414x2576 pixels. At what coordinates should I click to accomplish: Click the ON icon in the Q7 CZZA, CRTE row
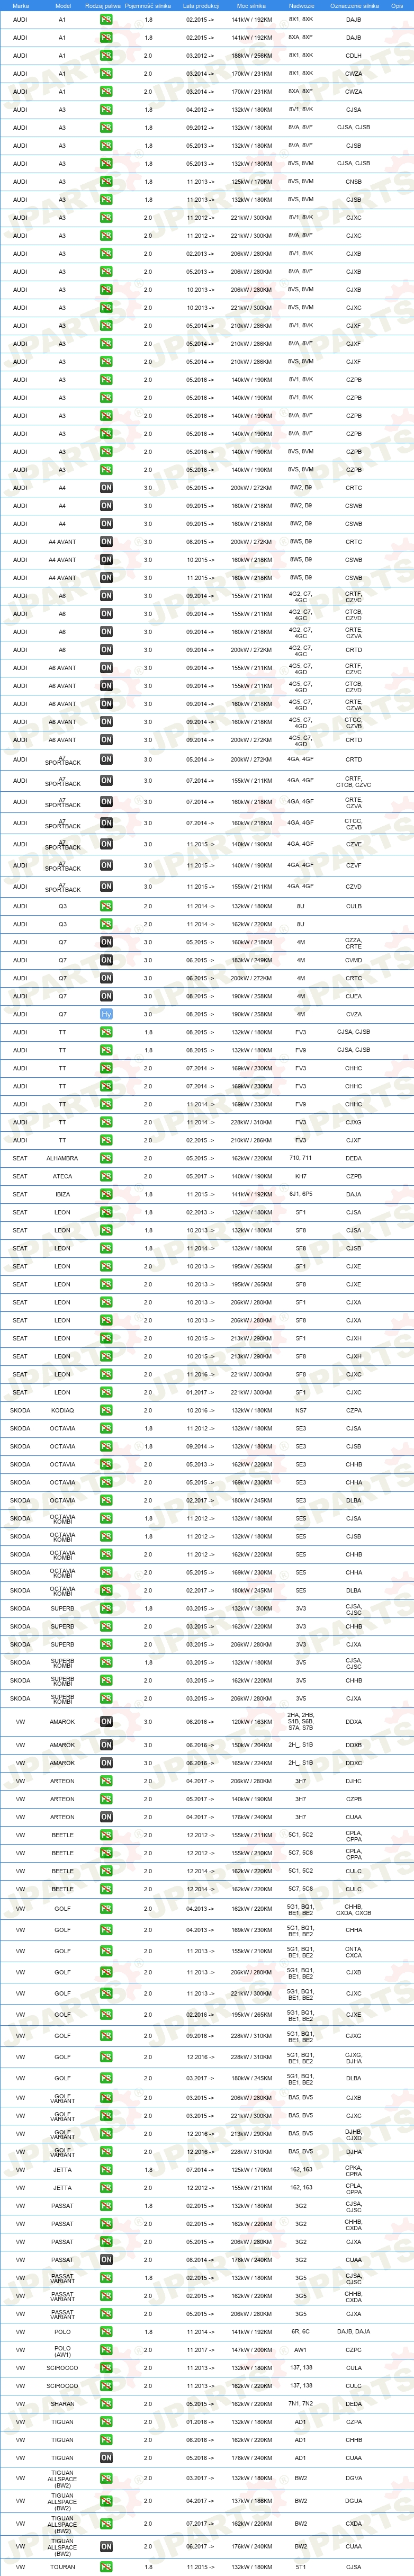[106, 942]
